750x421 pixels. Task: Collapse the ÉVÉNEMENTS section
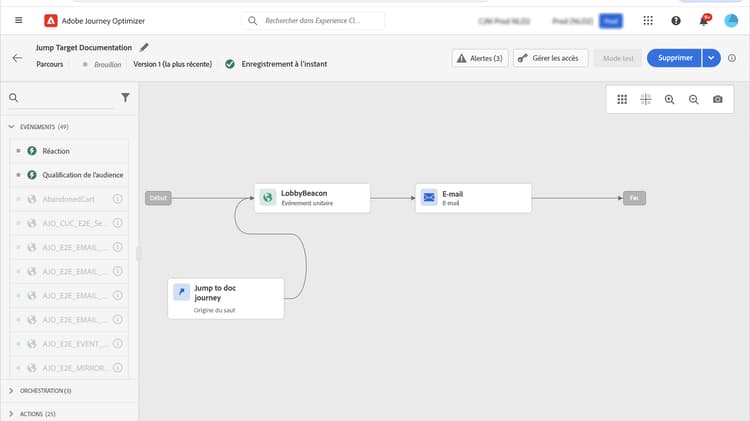click(11, 127)
